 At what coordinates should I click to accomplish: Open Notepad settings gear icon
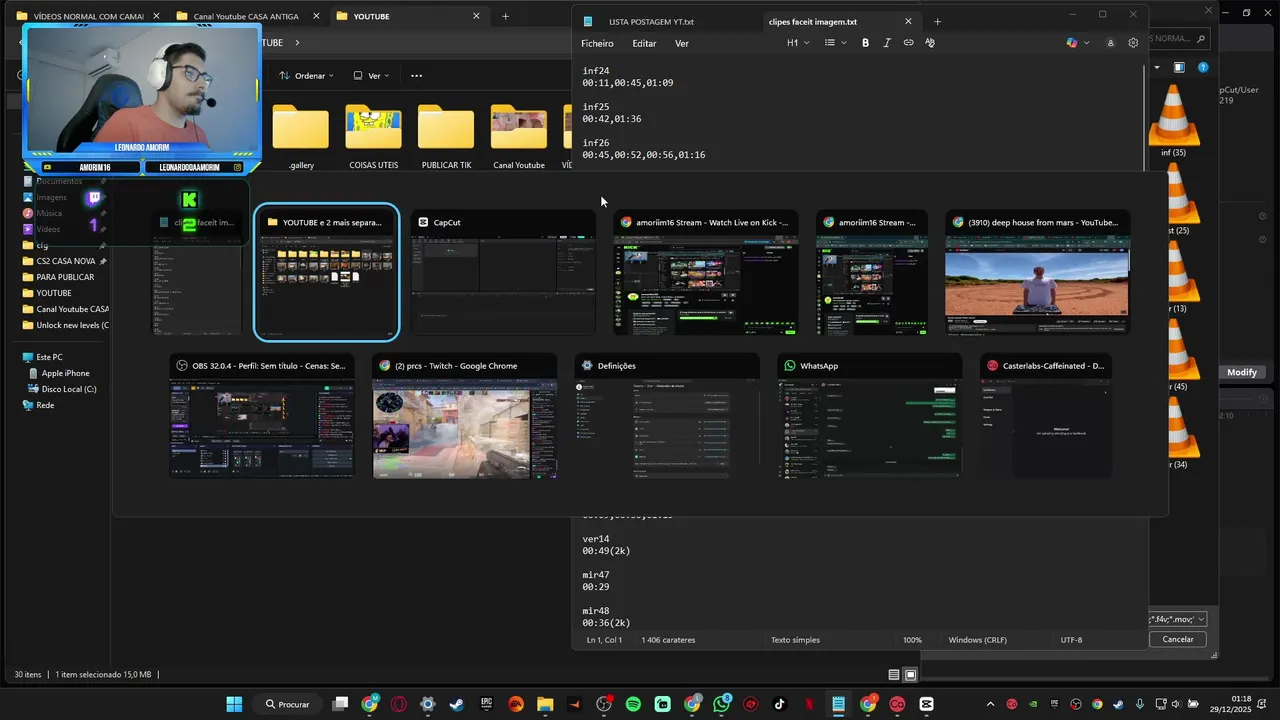pos(1133,43)
